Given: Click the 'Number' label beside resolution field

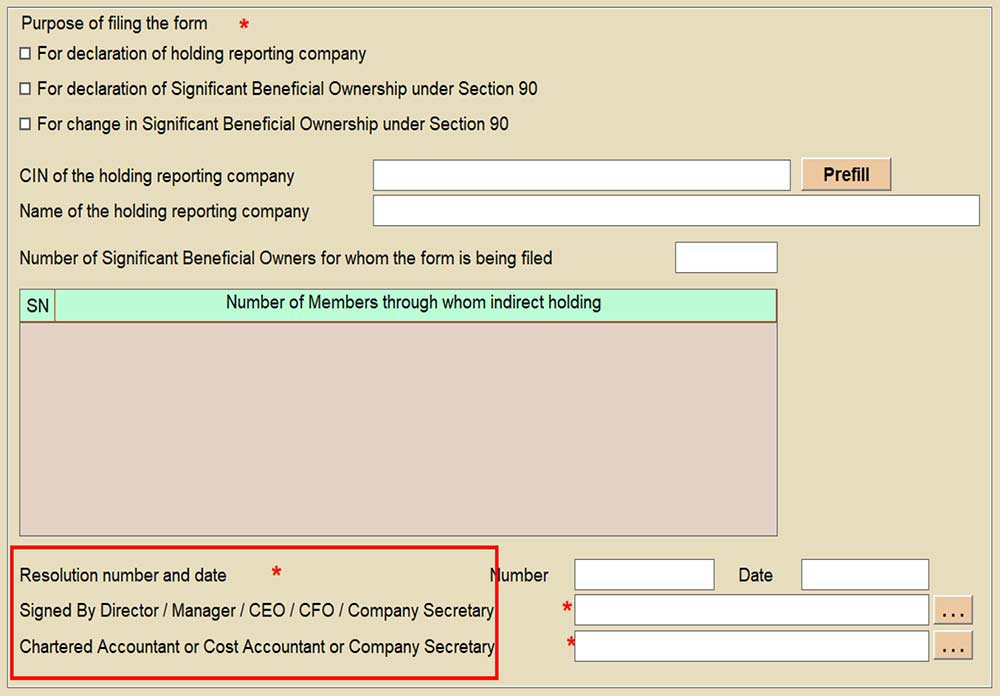Looking at the screenshot, I should click(x=520, y=575).
